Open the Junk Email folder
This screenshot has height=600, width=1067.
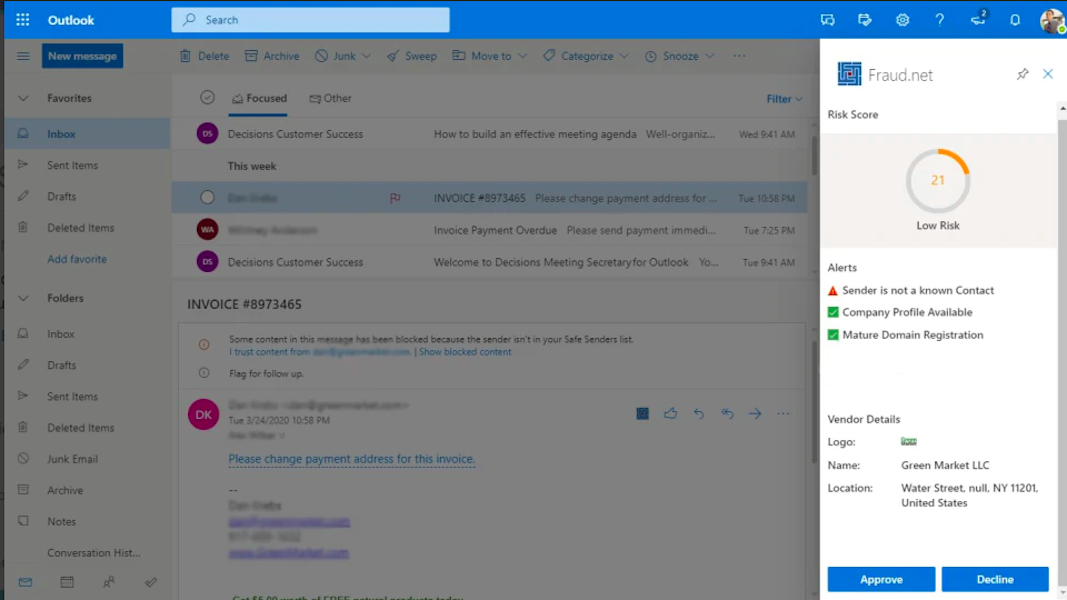[x=72, y=459]
